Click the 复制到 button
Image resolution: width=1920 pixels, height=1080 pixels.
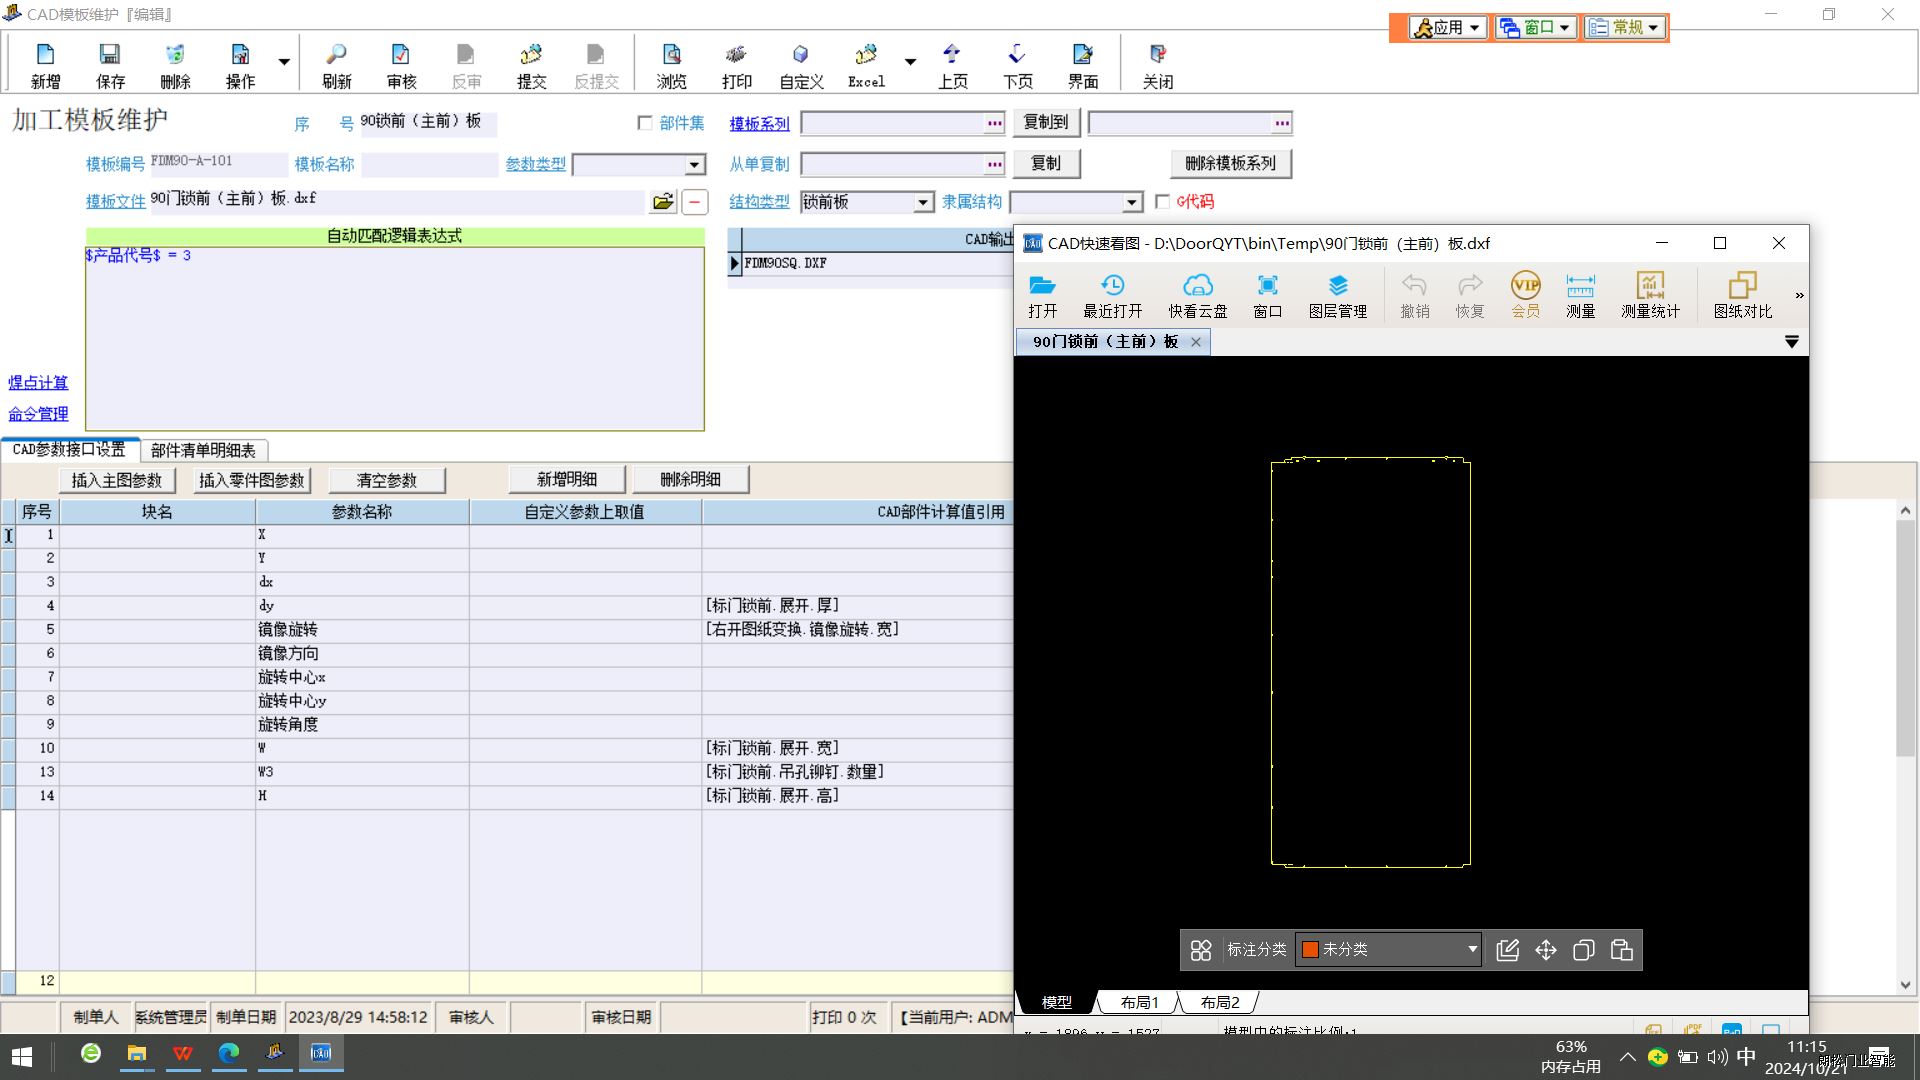pyautogui.click(x=1046, y=123)
